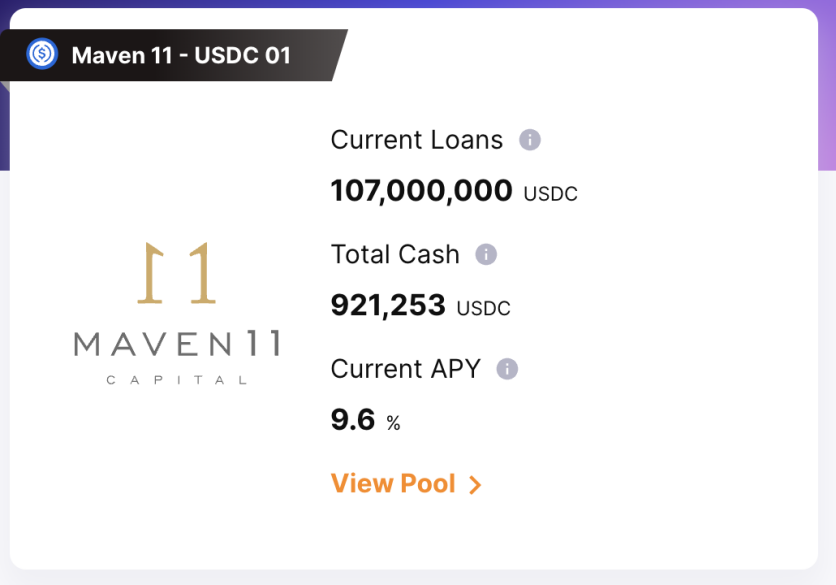Click the orange chevron after View Pool

(475, 485)
